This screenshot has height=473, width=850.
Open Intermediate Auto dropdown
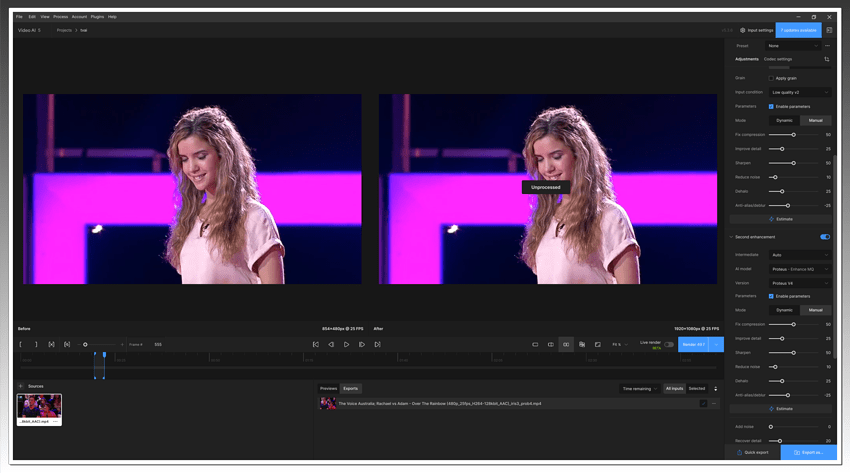(x=800, y=255)
